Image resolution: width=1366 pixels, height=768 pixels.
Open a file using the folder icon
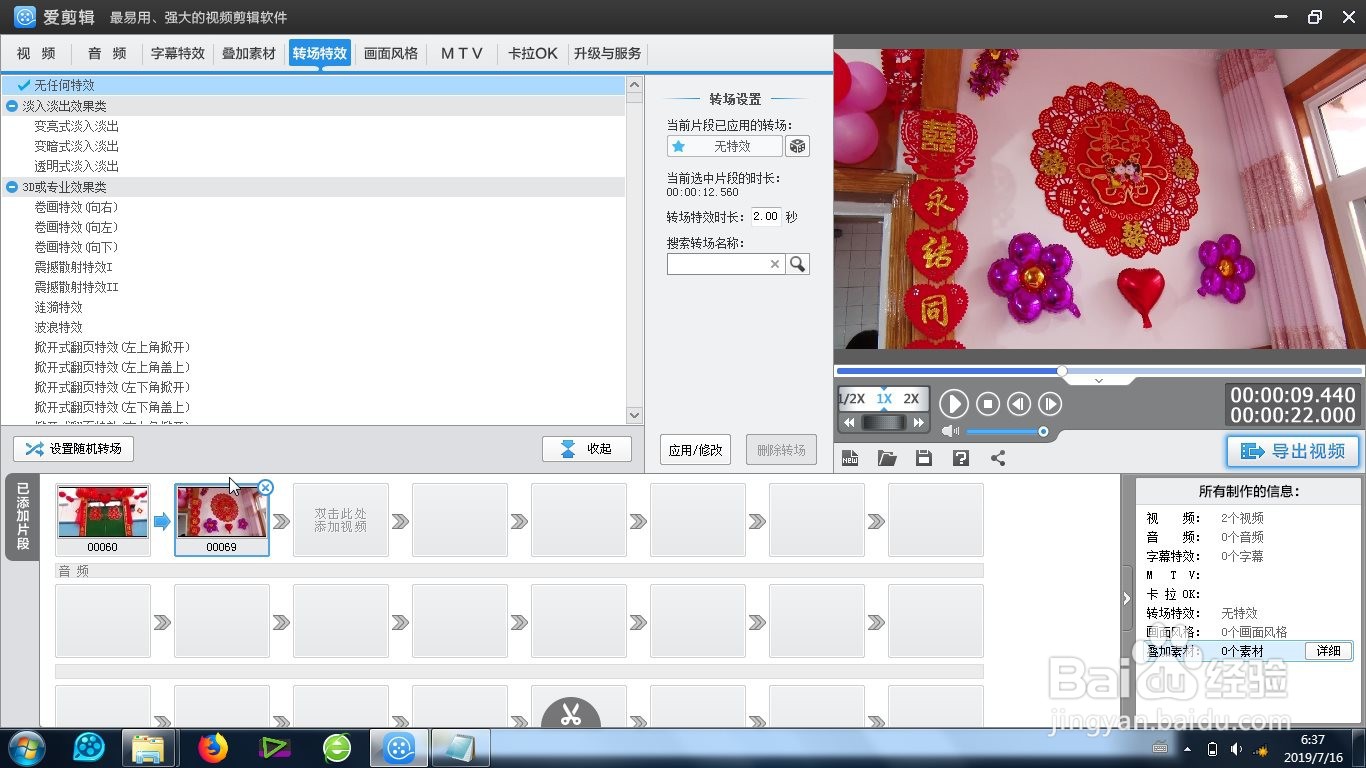pos(887,457)
